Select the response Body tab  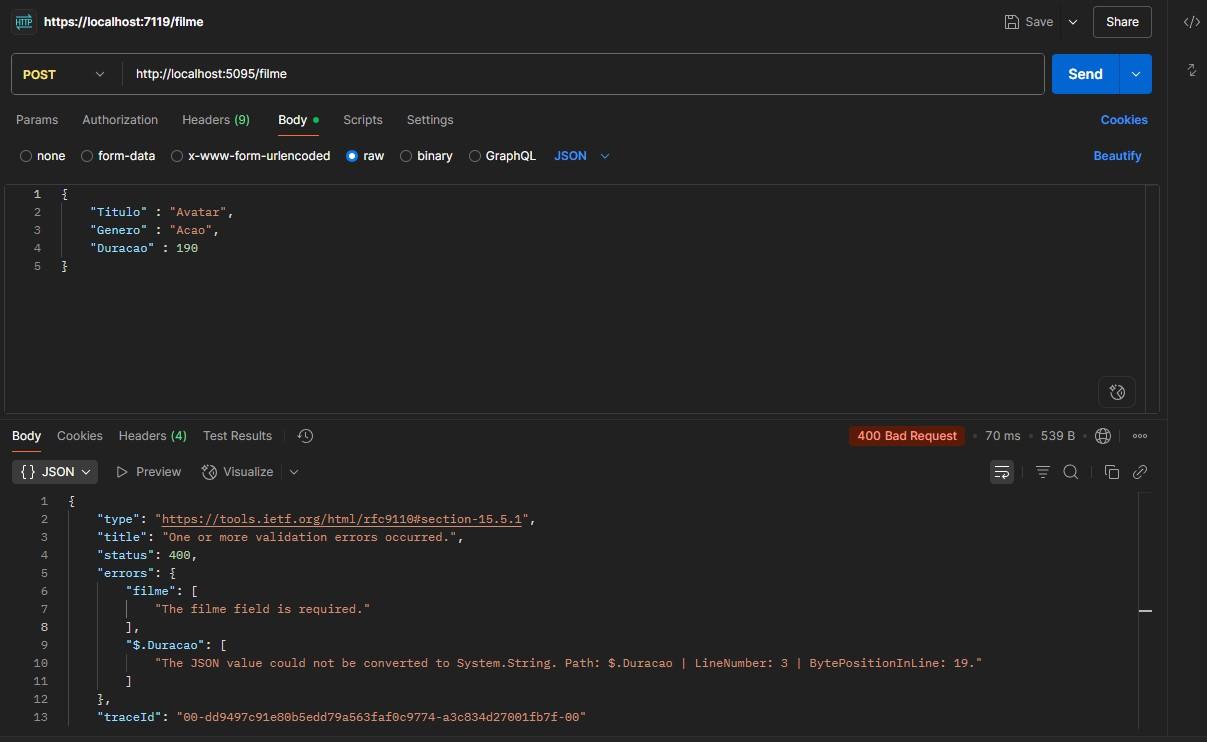[x=26, y=436]
